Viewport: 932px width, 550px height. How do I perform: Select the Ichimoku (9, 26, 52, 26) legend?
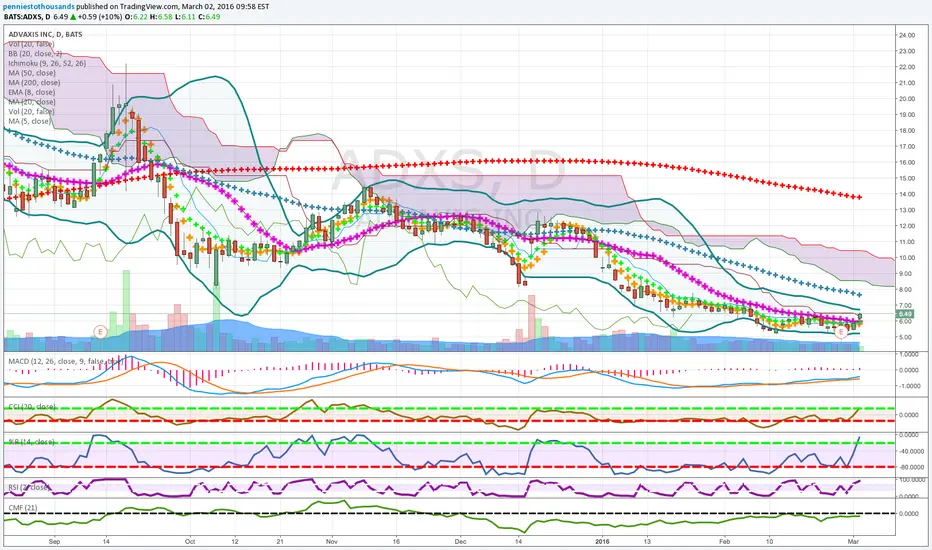tap(47, 63)
